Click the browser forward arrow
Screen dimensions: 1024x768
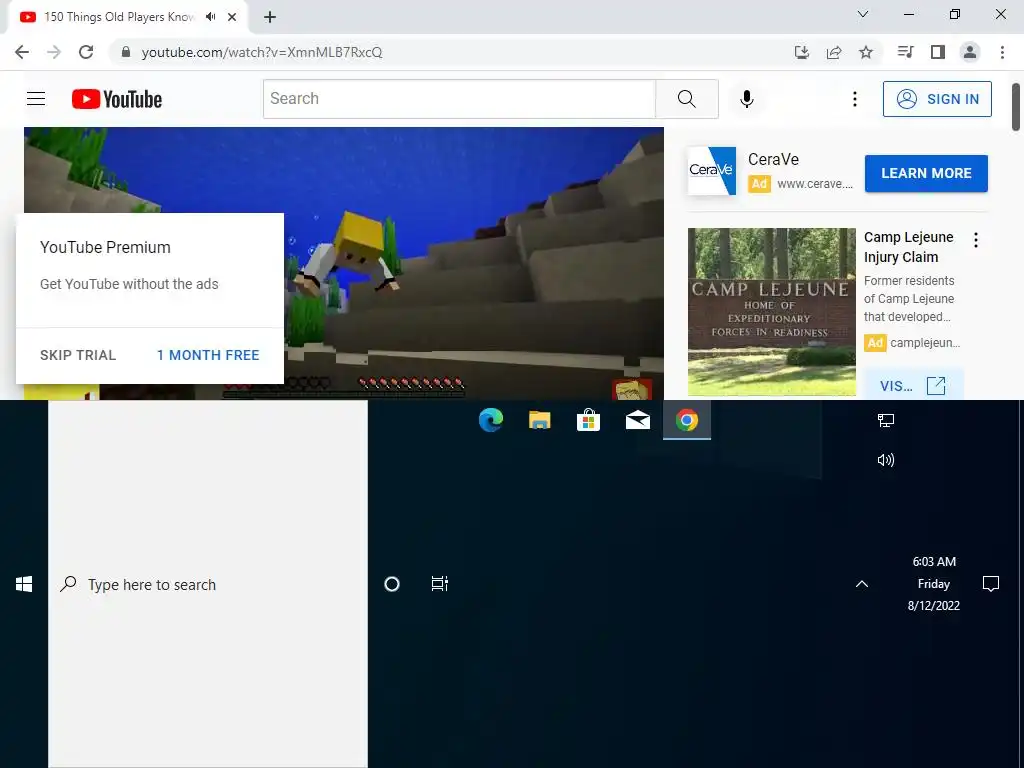54,52
